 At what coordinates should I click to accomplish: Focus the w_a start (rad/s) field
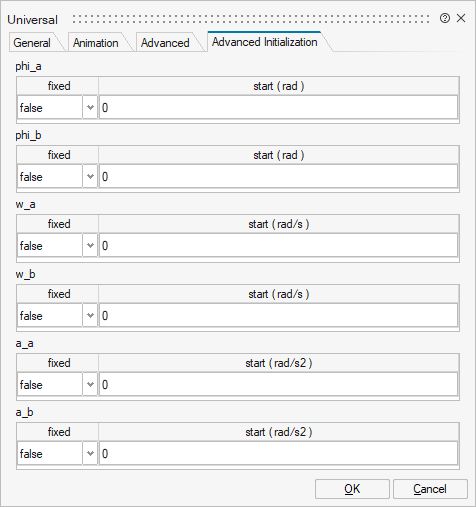point(278,246)
